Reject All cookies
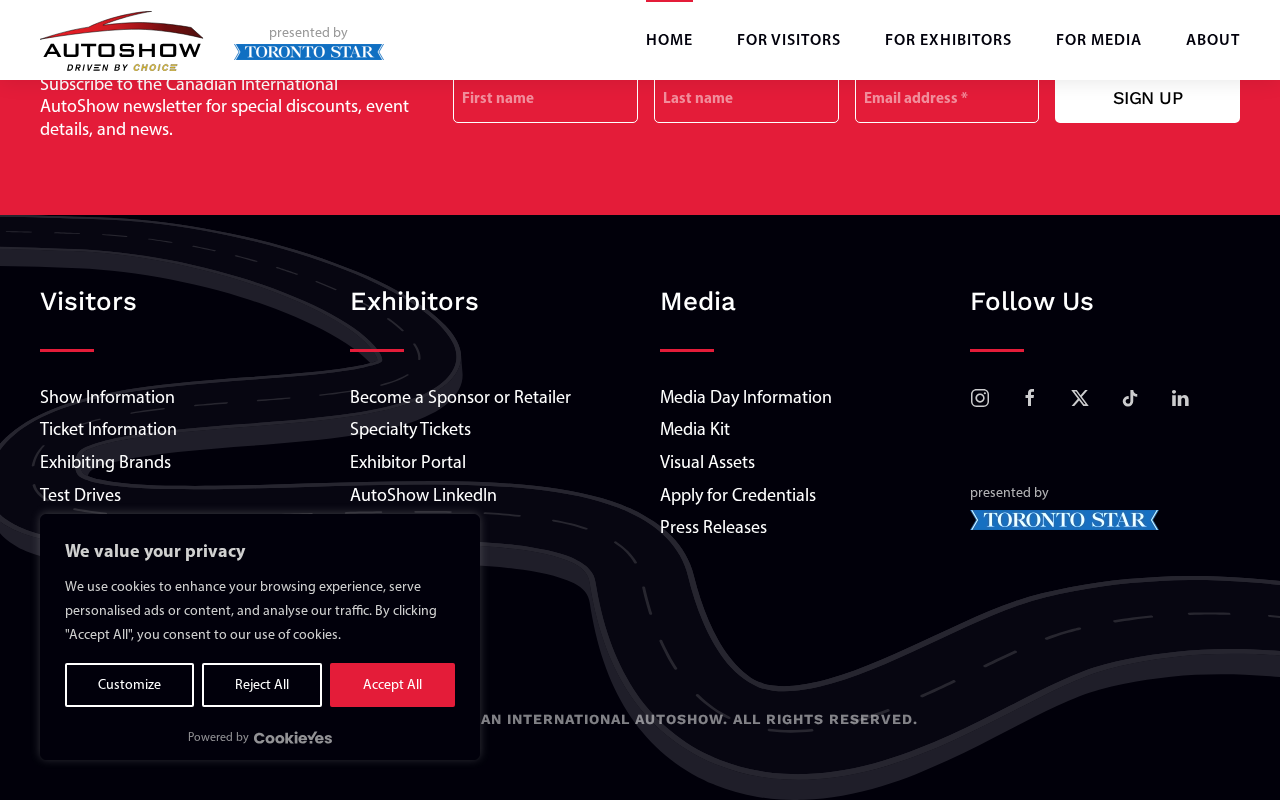The image size is (1280, 800). point(262,685)
